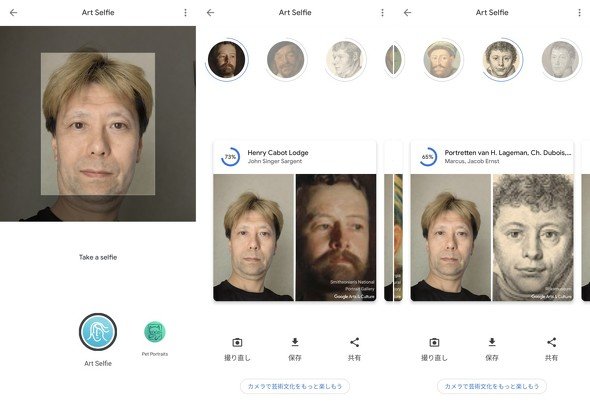Select the curly-haired drawing circle thumbnail

click(502, 59)
